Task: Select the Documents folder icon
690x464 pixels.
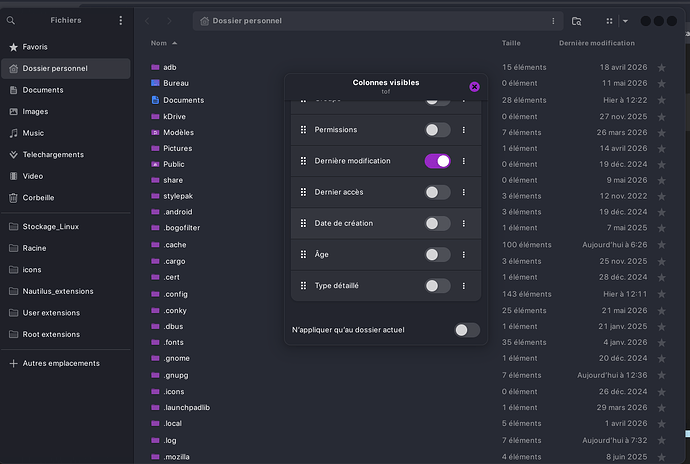Action: coord(155,100)
